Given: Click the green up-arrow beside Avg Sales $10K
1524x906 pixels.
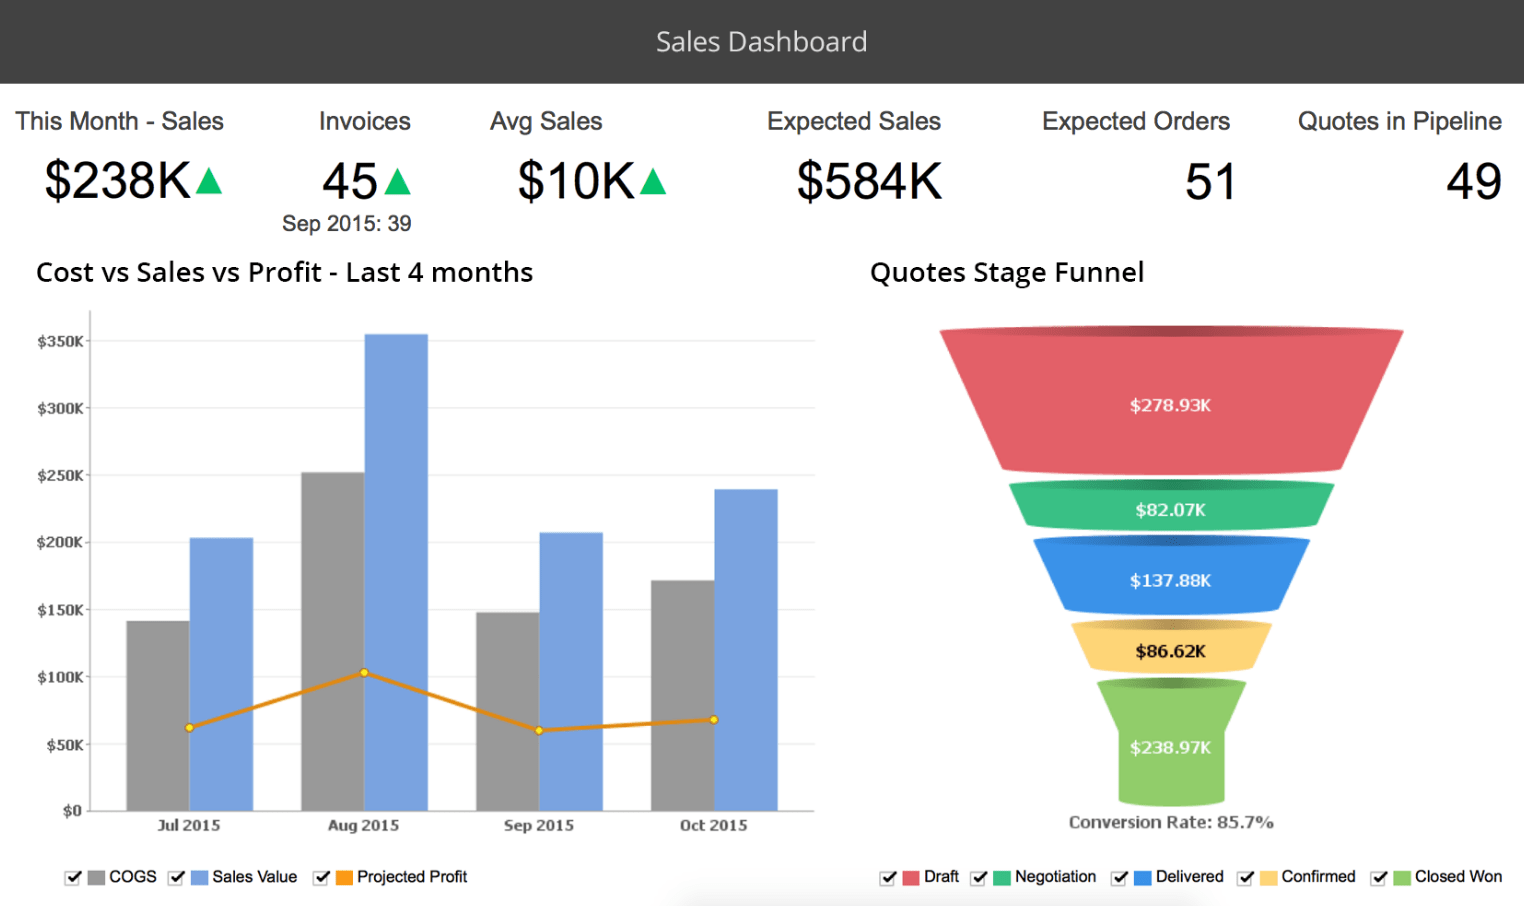Looking at the screenshot, I should coord(653,181).
